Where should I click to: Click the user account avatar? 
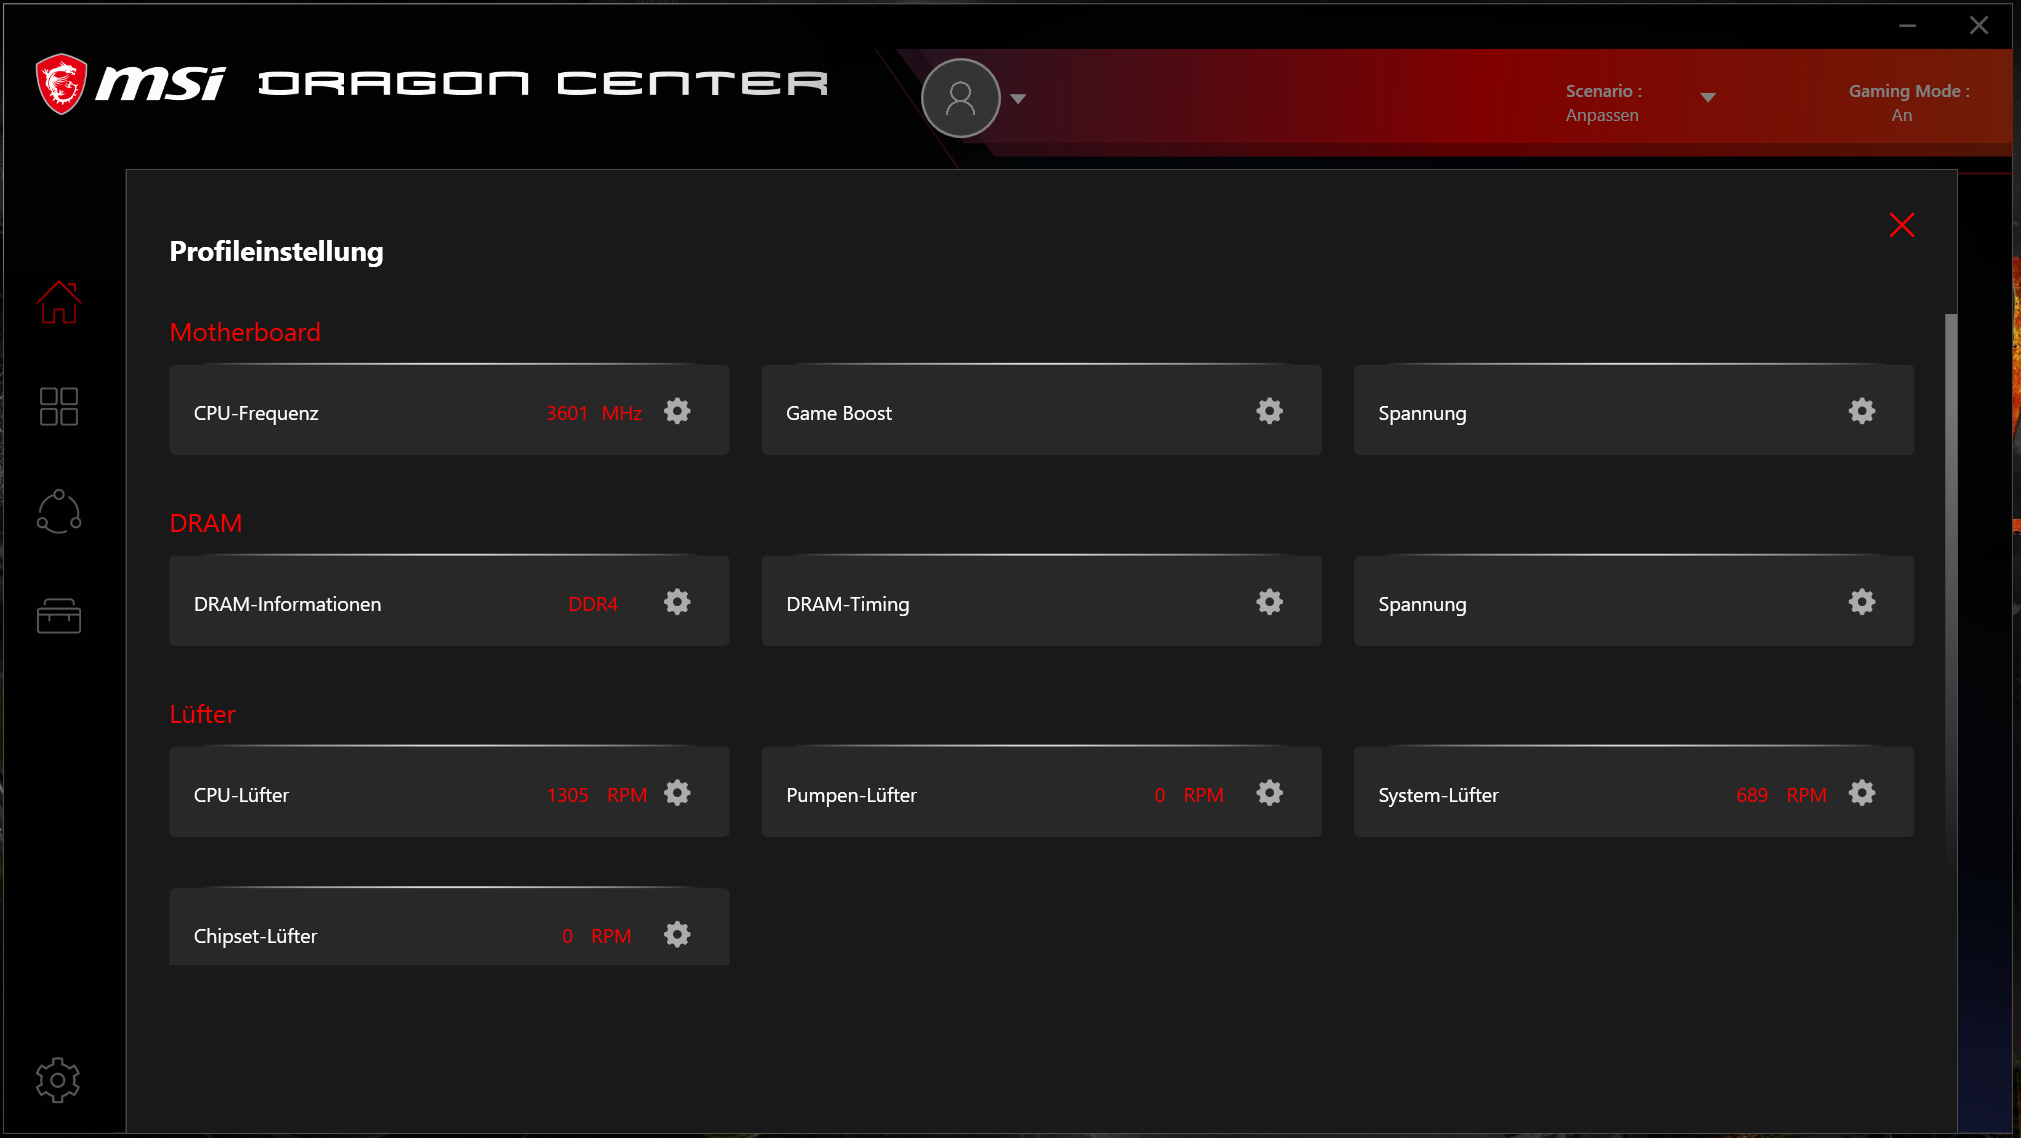click(x=960, y=98)
